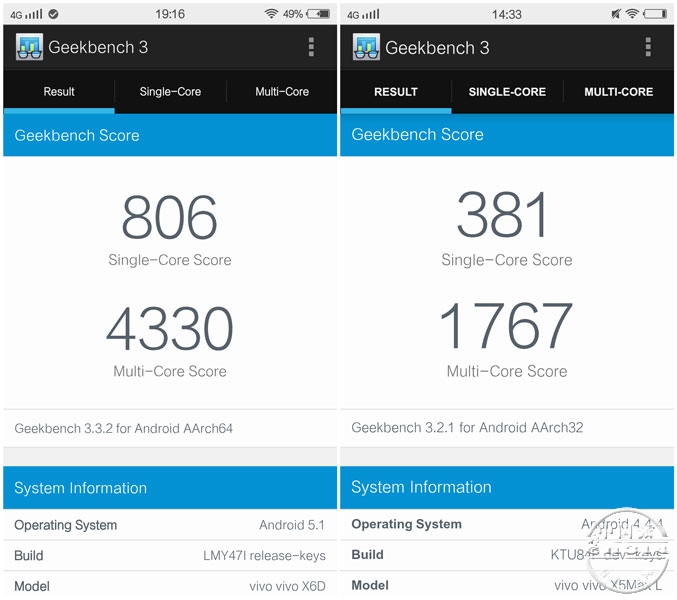Tap the Wi-Fi icon on right status bar

pos(632,14)
